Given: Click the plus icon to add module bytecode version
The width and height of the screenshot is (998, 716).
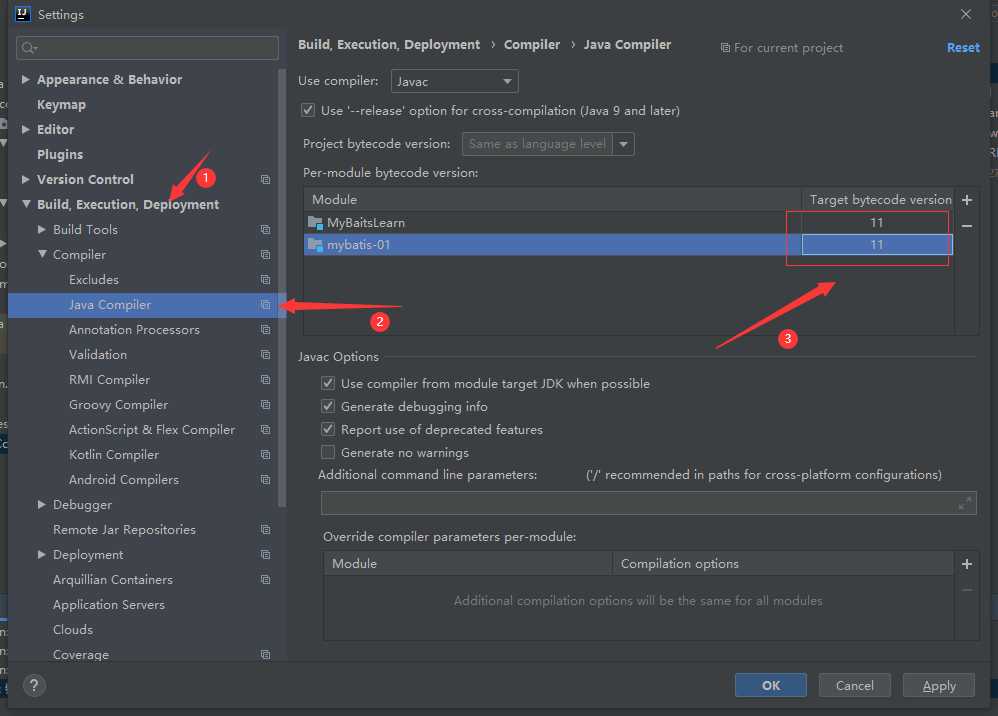Looking at the screenshot, I should (966, 200).
